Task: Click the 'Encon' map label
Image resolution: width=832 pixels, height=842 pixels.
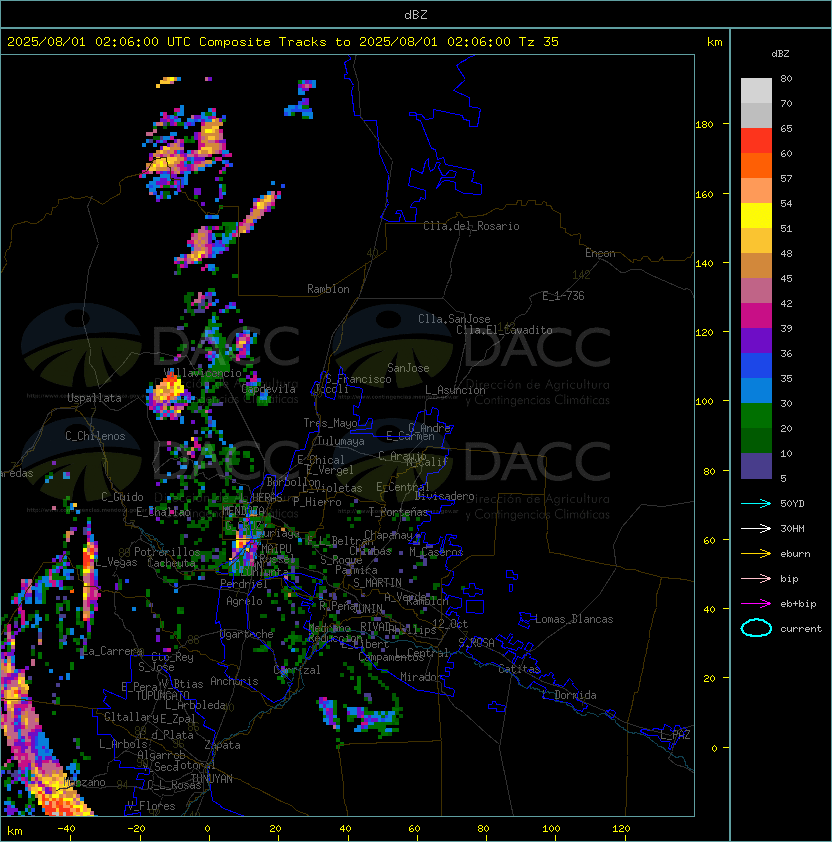Action: pyautogui.click(x=600, y=253)
